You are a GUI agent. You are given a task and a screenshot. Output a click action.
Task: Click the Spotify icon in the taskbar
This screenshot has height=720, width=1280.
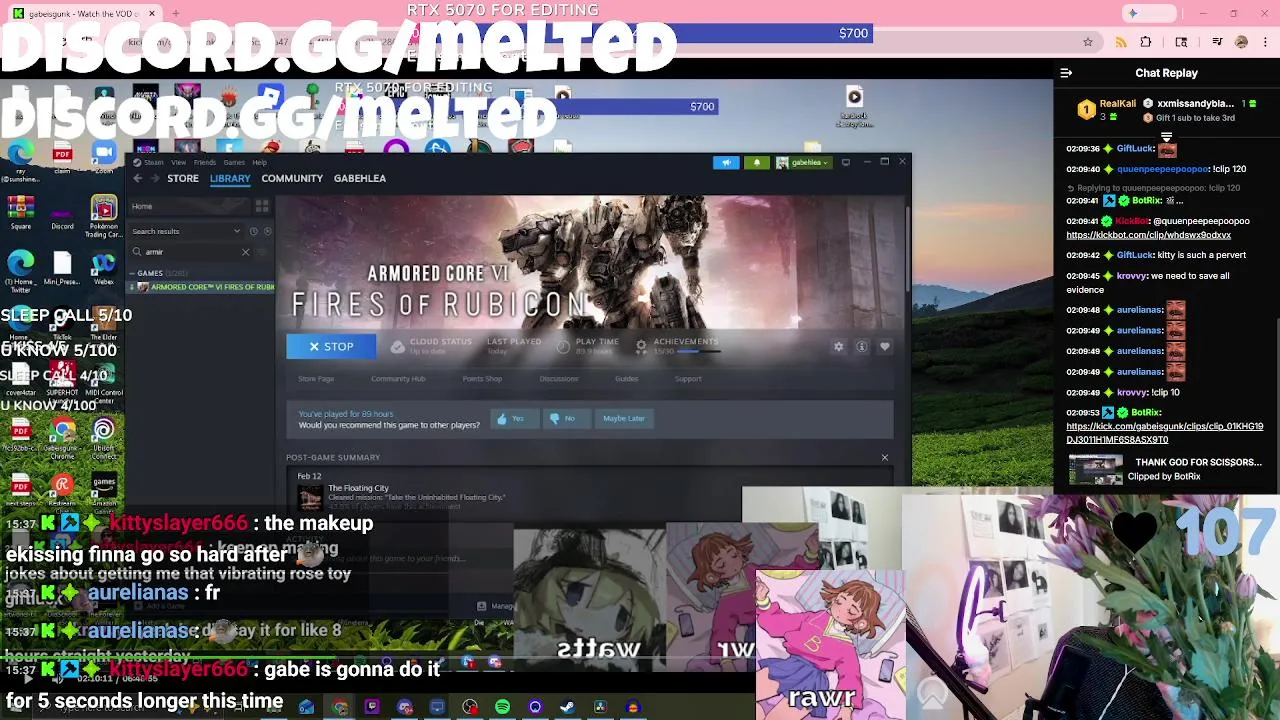click(502, 707)
